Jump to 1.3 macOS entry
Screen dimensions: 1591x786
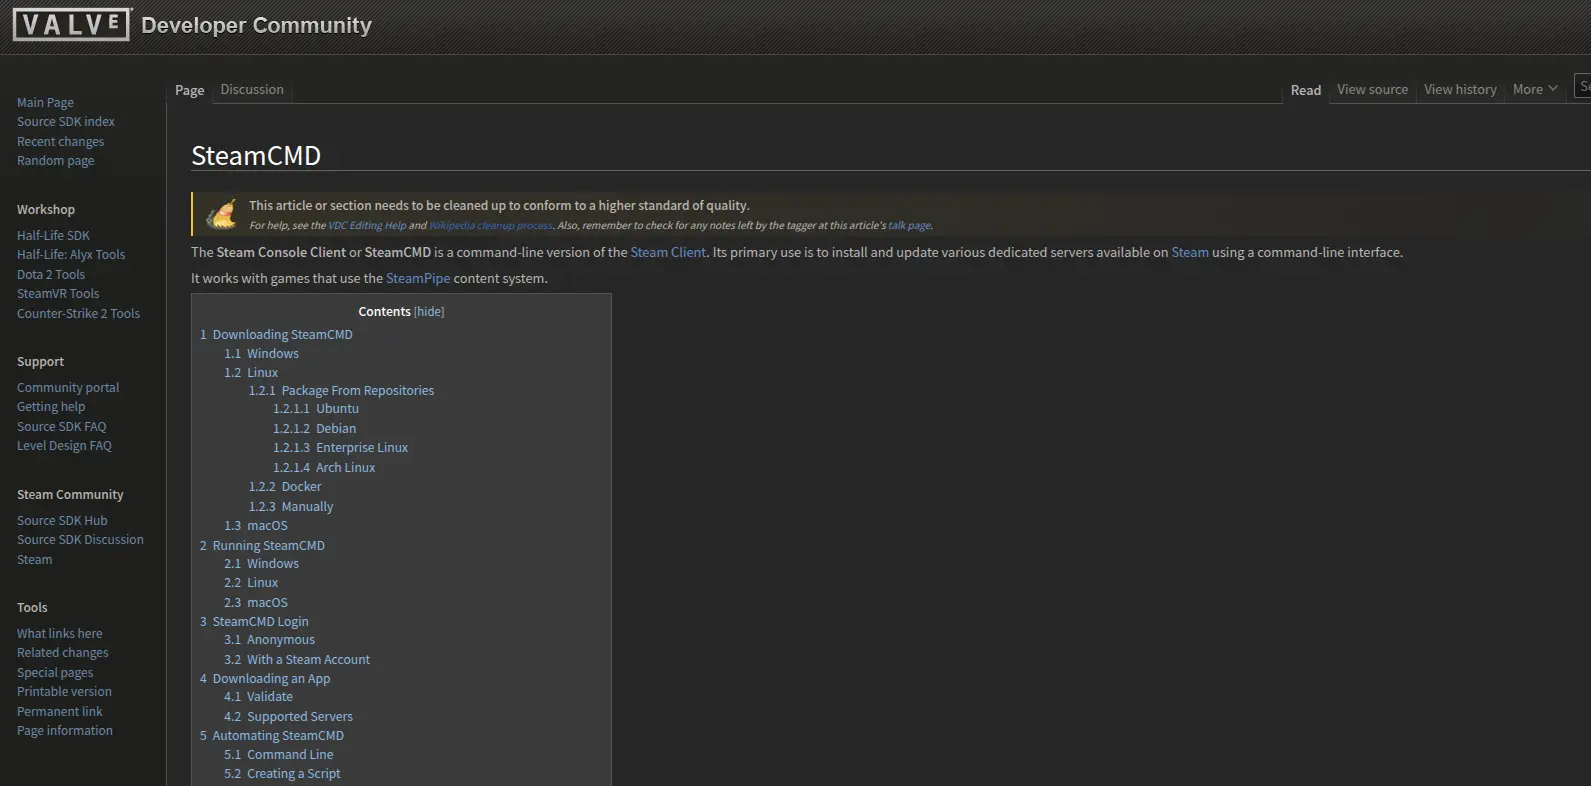click(x=256, y=525)
